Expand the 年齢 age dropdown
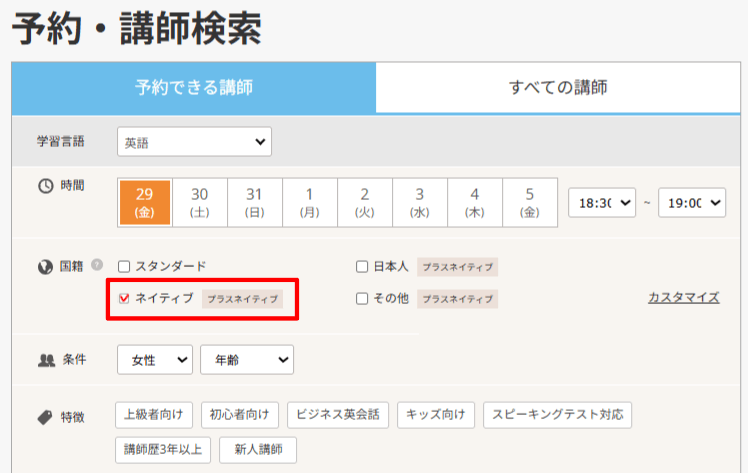This screenshot has width=748, height=473. [x=246, y=359]
